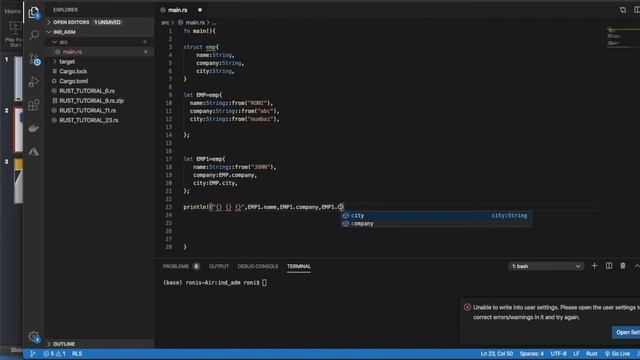Screen dimensions: 640x360
Task: Add a new terminal with plus icon
Action: click(x=594, y=266)
